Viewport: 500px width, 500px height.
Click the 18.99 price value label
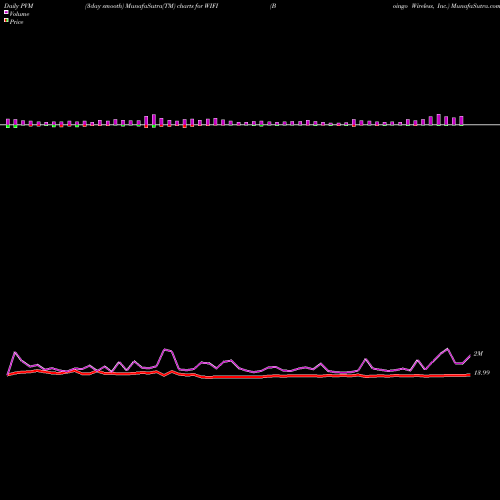click(x=482, y=373)
